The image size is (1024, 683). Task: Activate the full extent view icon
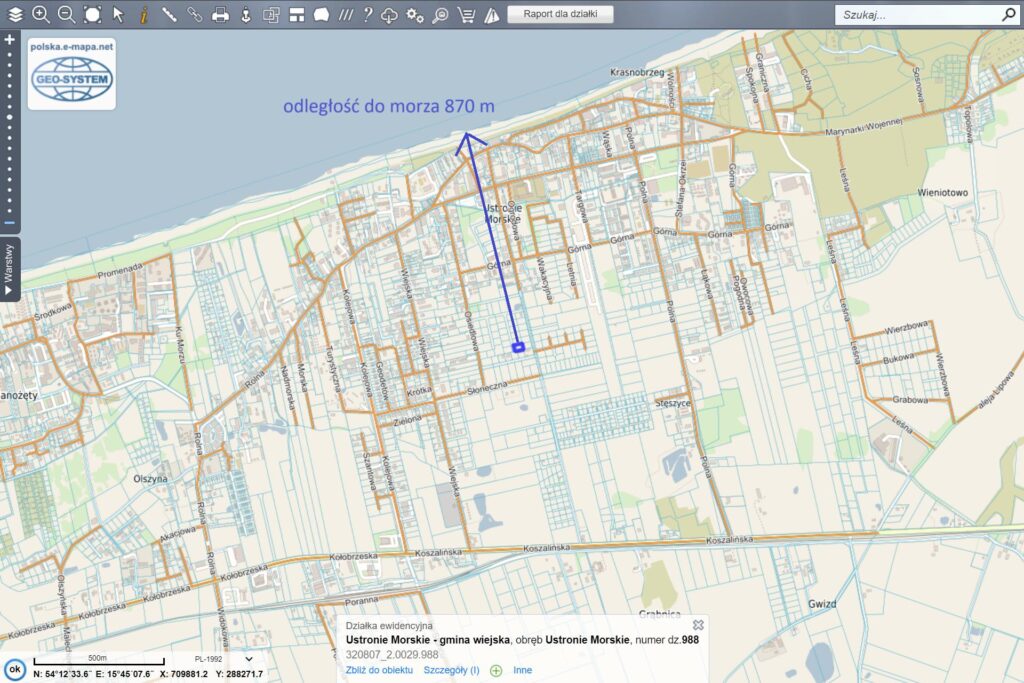[x=92, y=14]
